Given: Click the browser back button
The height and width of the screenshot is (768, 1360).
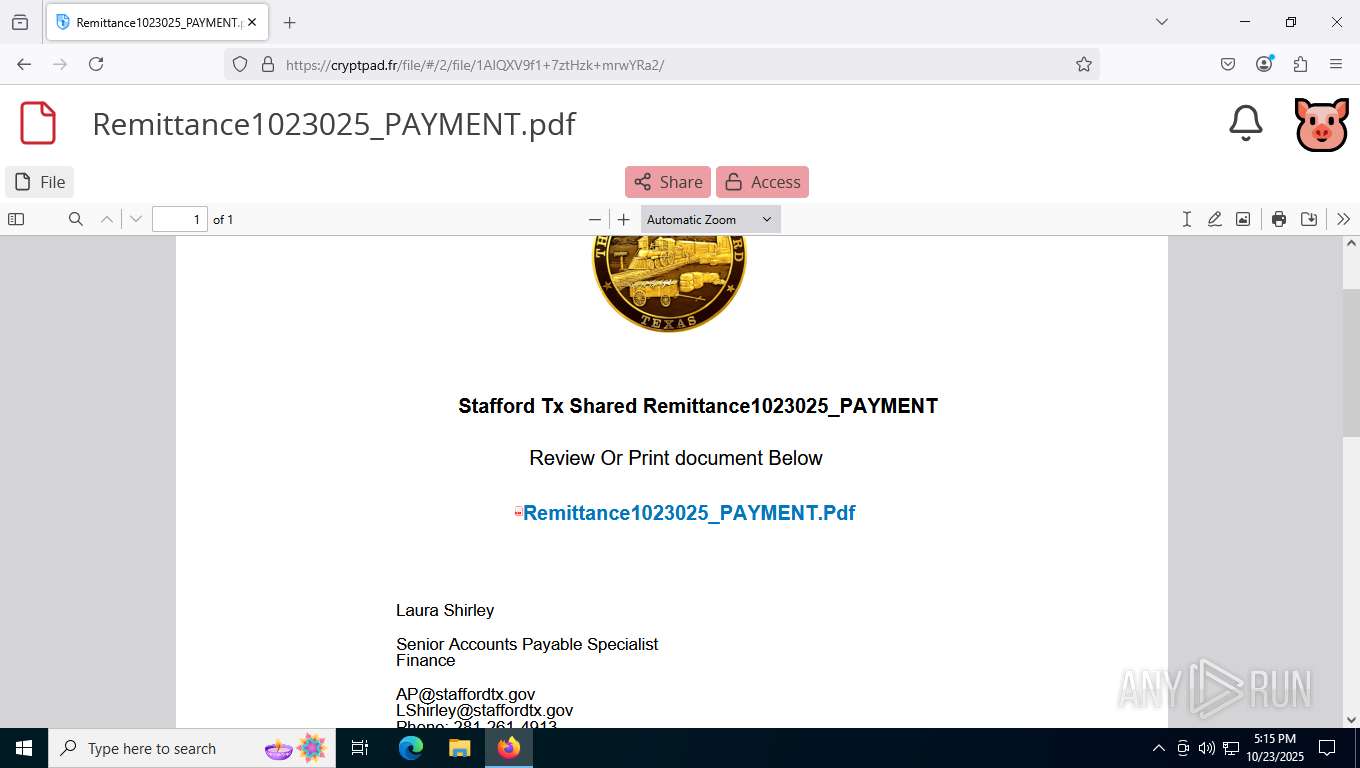Looking at the screenshot, I should coord(24,64).
